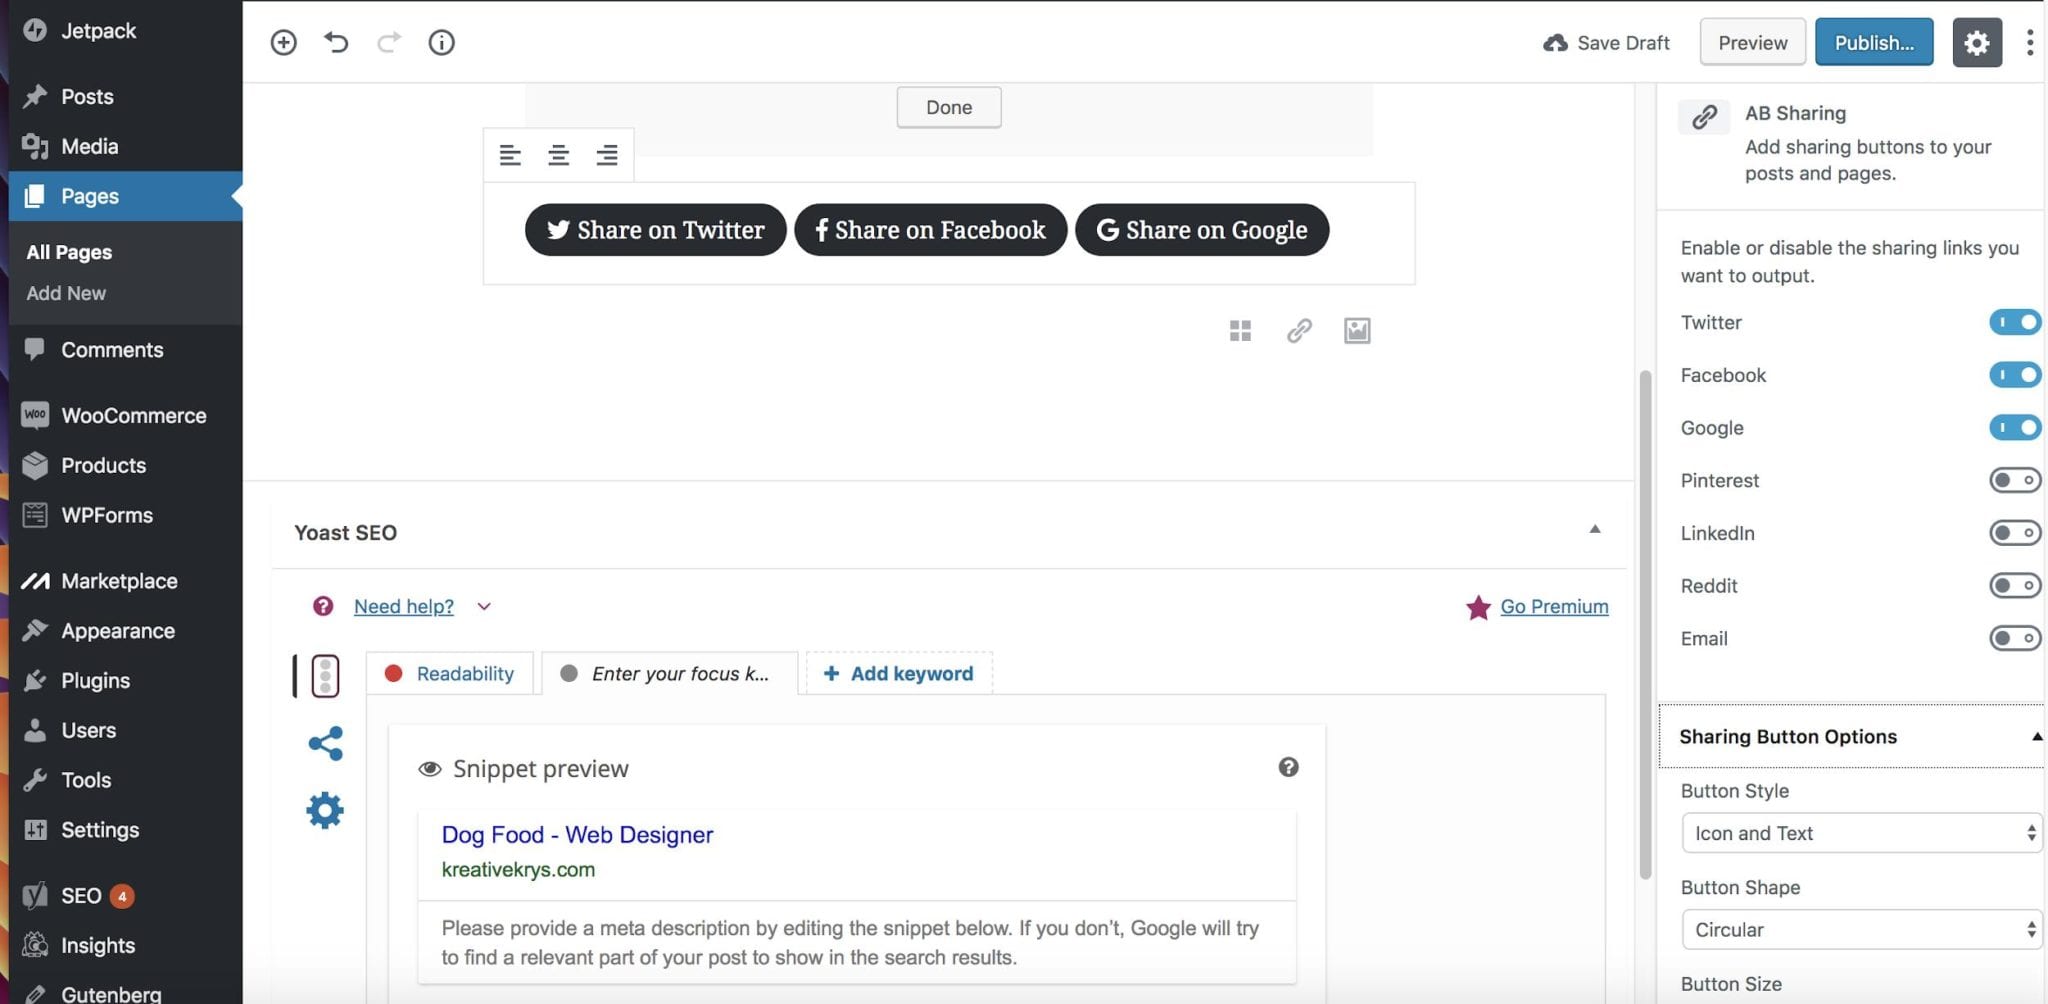Open the content structure info icon
The image size is (2048, 1004).
pos(441,42)
